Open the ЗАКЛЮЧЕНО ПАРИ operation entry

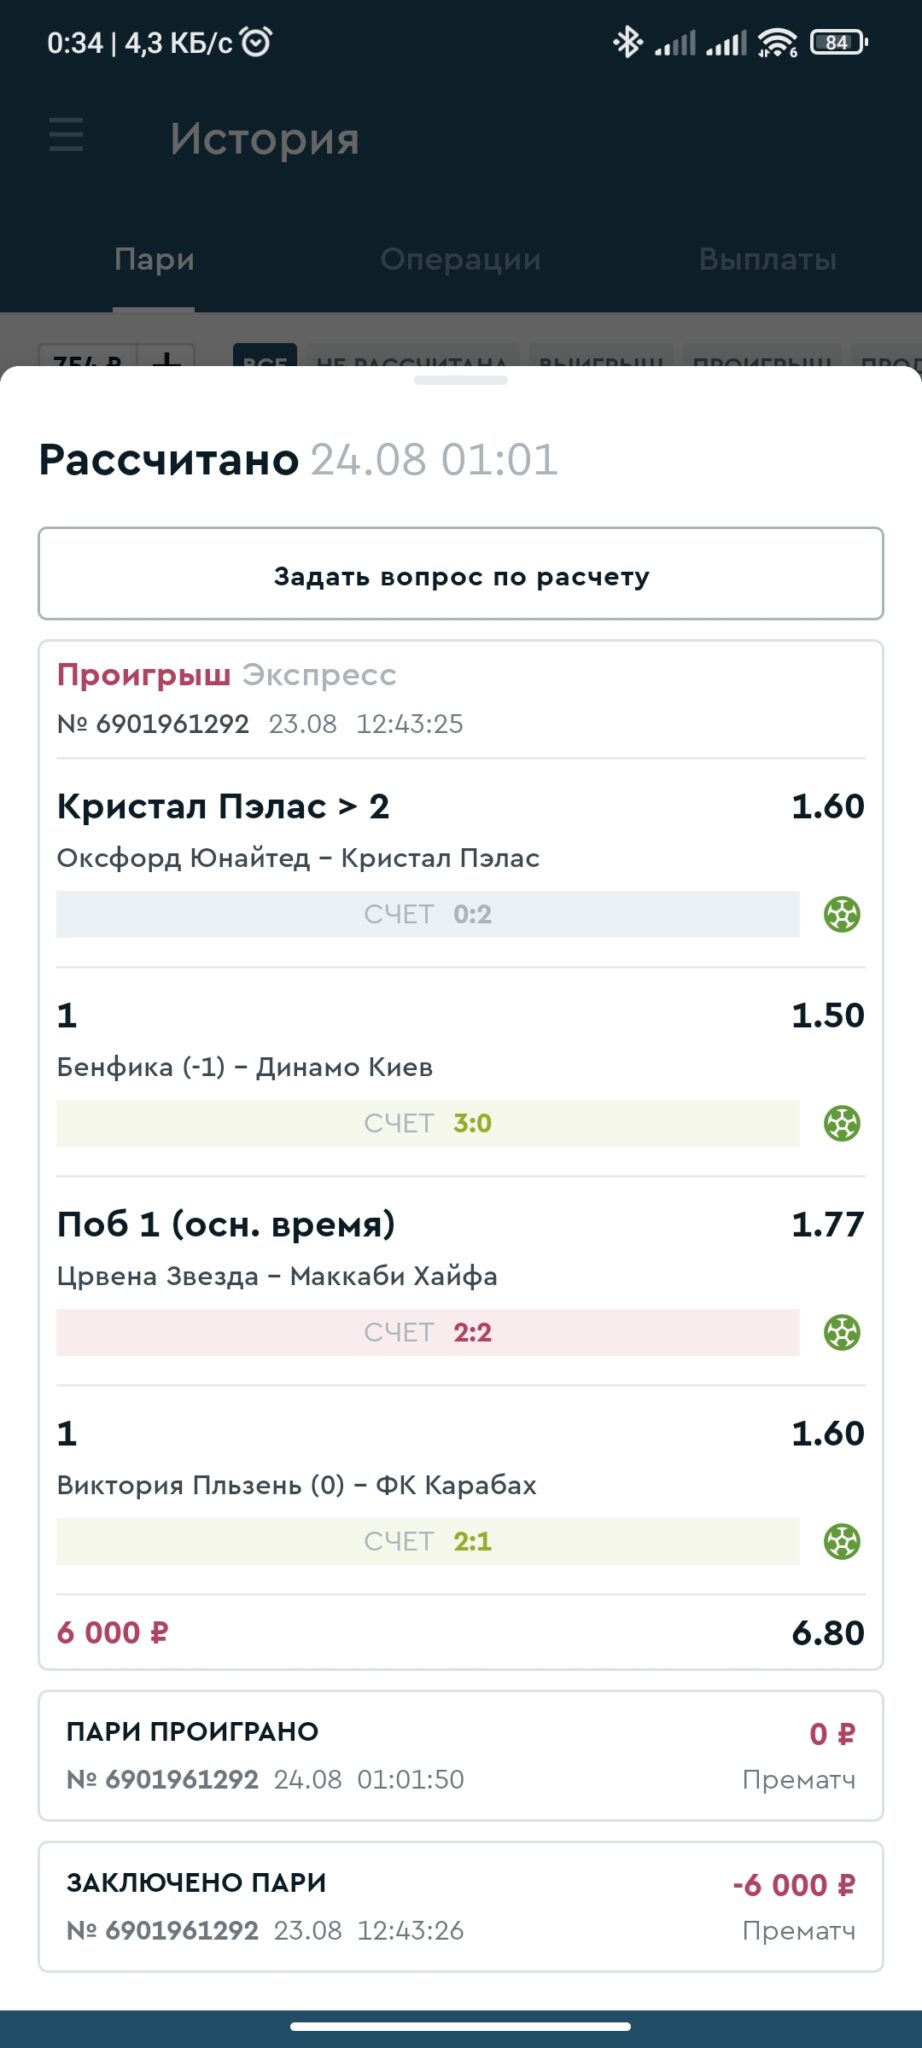click(461, 1906)
